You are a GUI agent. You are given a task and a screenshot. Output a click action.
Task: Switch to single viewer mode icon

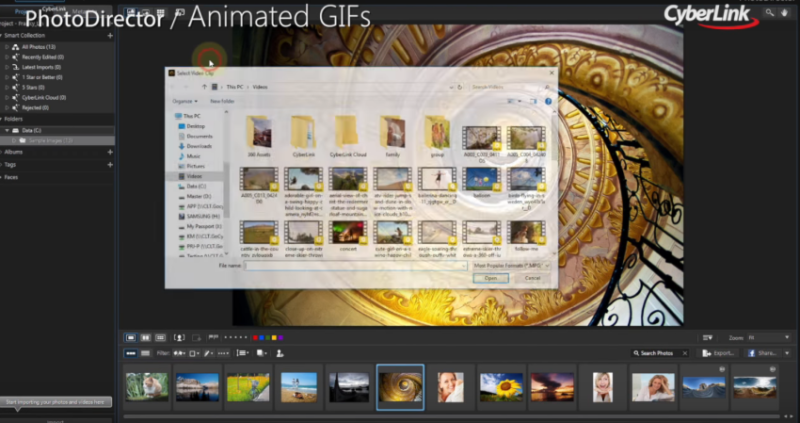pyautogui.click(x=131, y=338)
